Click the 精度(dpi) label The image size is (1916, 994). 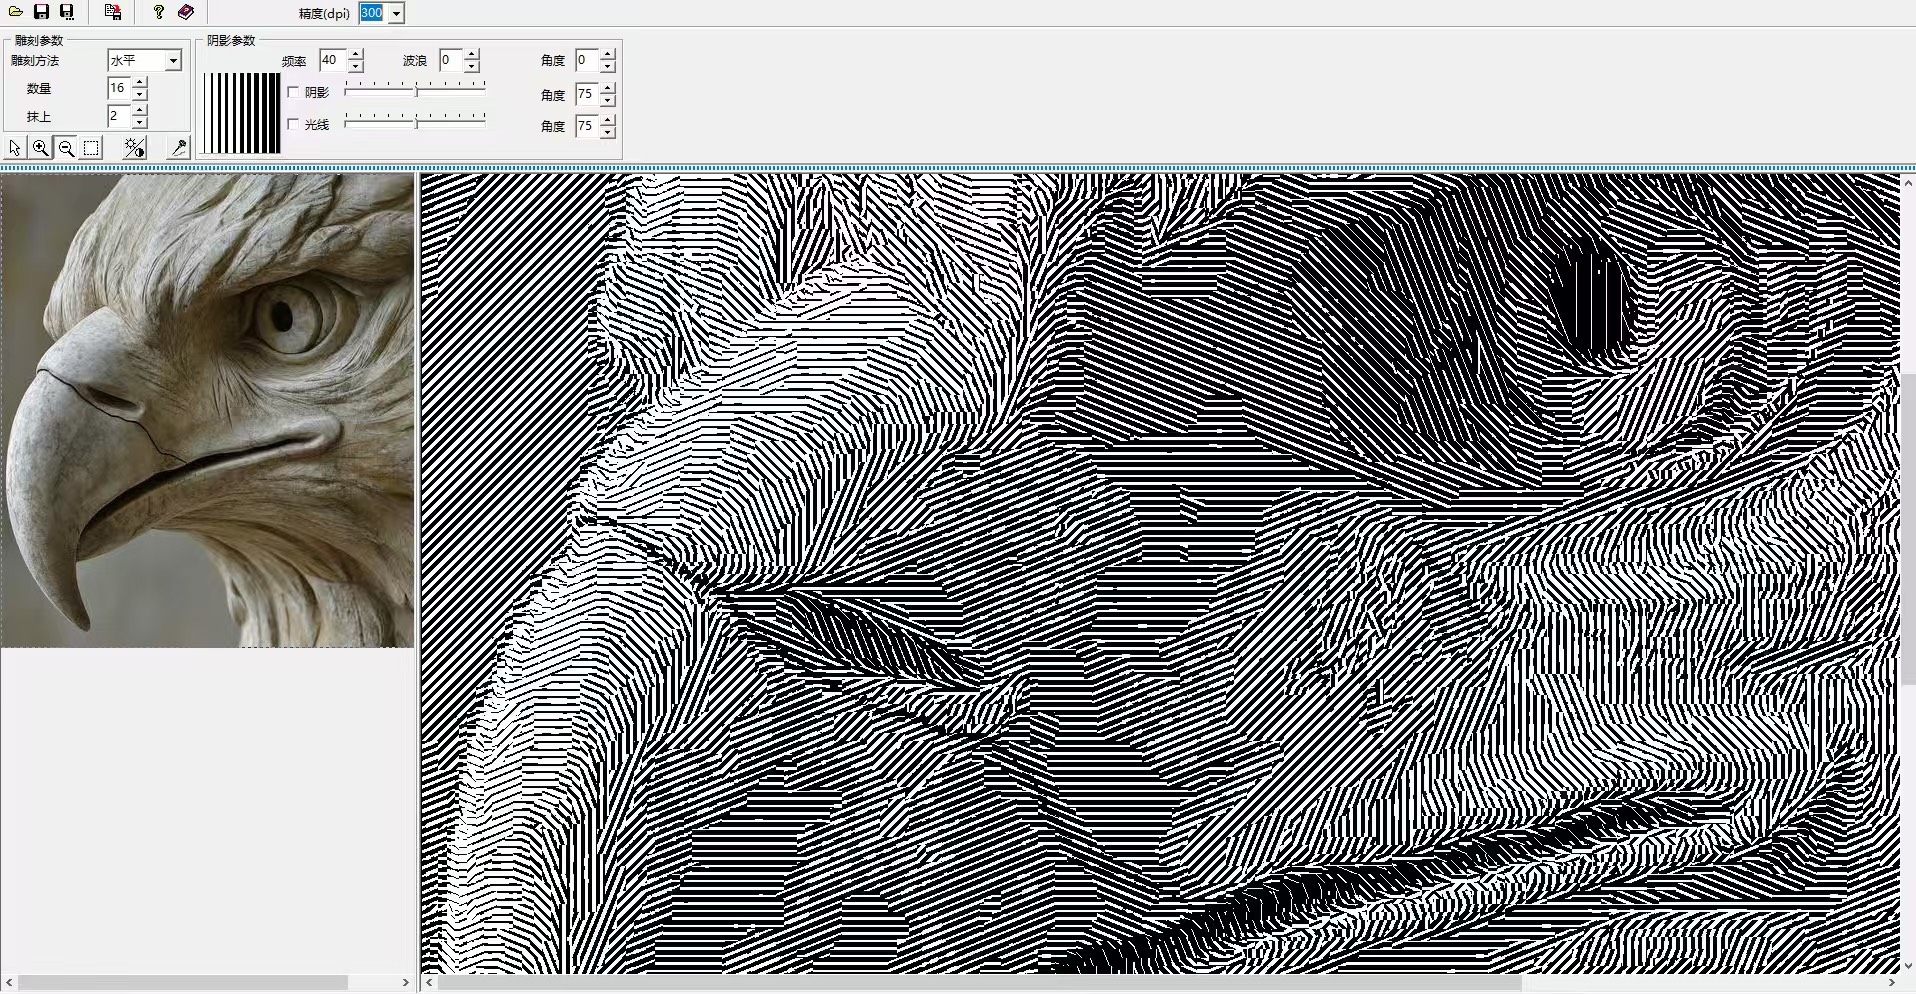point(324,13)
